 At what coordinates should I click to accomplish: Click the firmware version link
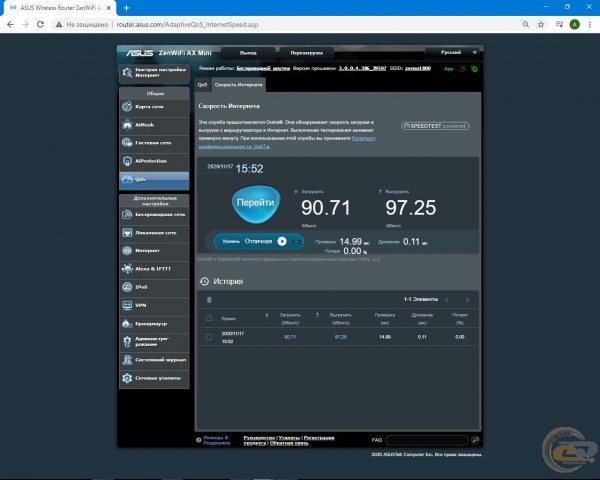[362, 69]
